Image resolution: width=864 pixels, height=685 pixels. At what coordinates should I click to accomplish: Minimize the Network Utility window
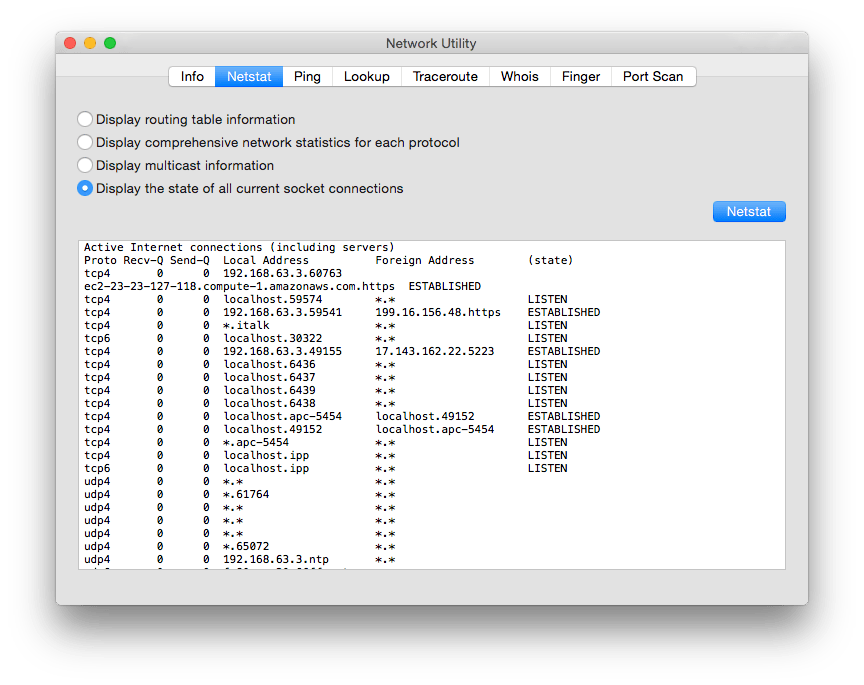point(91,43)
